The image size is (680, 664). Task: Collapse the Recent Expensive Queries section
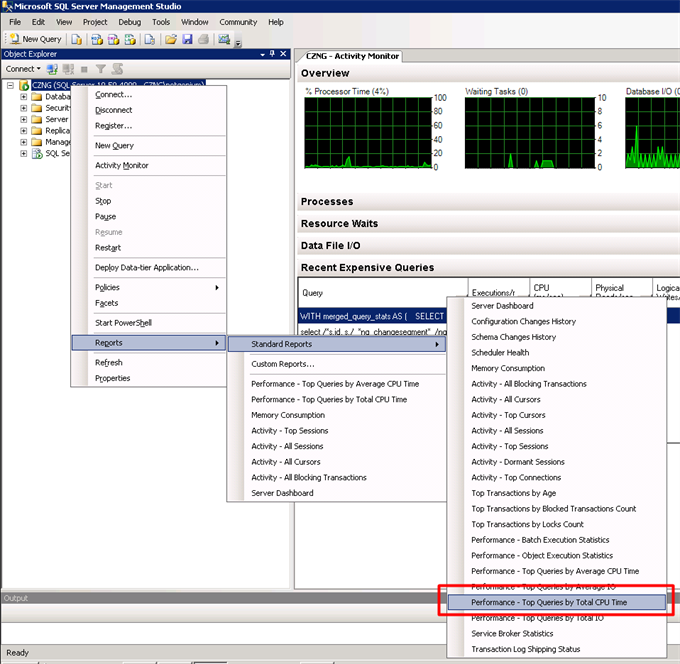[488, 268]
